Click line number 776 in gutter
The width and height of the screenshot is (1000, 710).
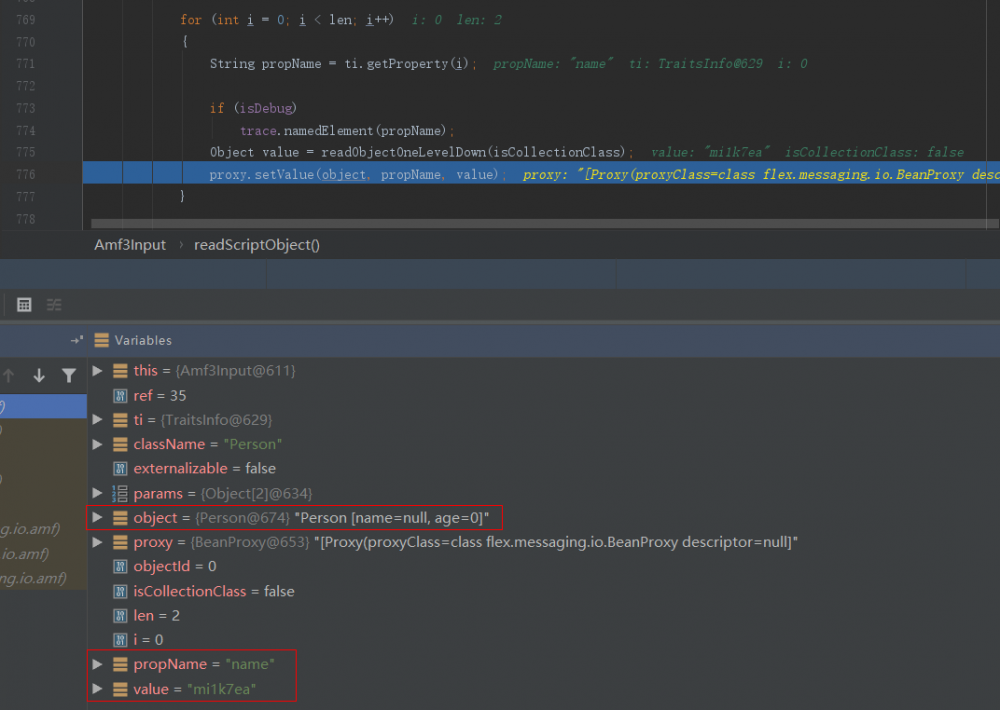(x=26, y=174)
